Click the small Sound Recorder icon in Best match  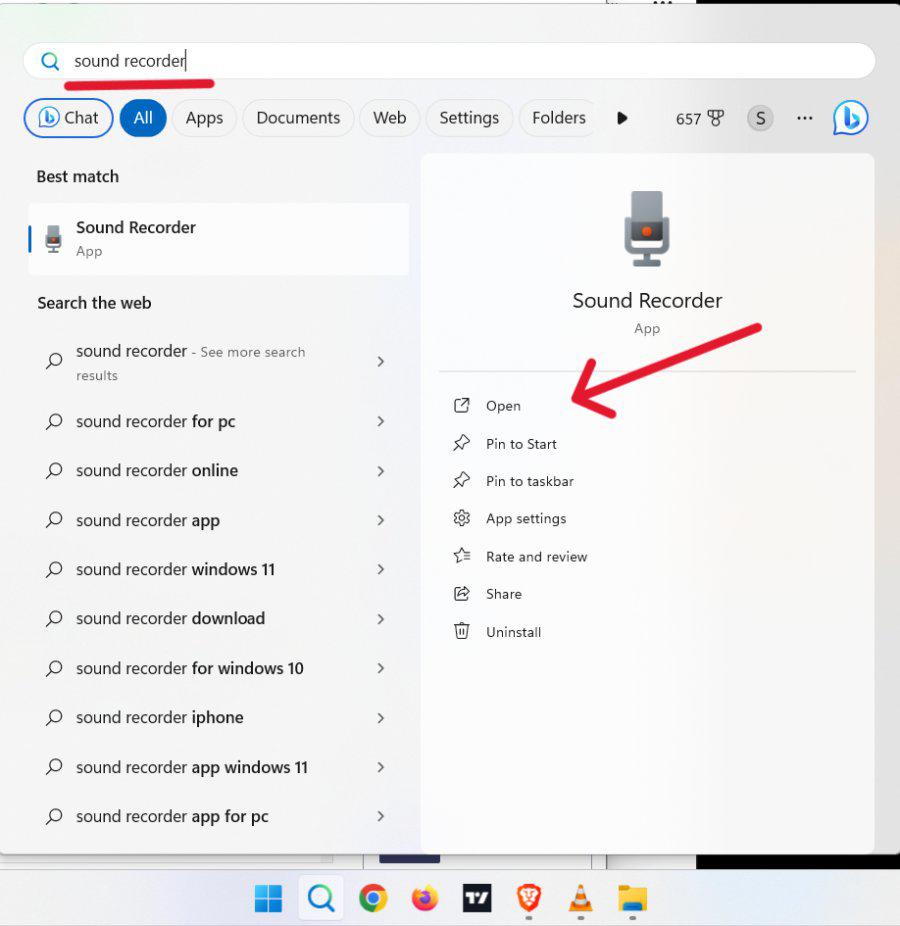(x=54, y=239)
